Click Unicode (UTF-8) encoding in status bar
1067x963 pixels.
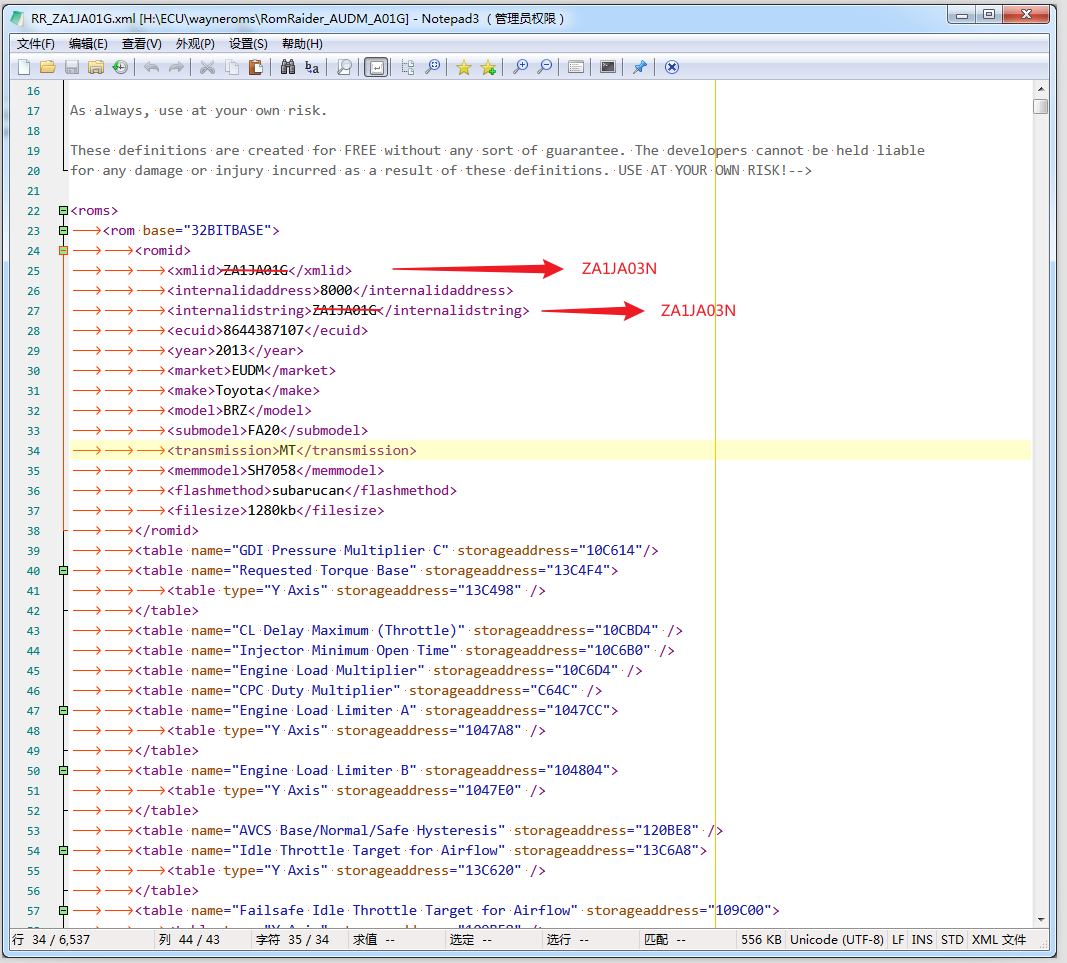tap(837, 940)
